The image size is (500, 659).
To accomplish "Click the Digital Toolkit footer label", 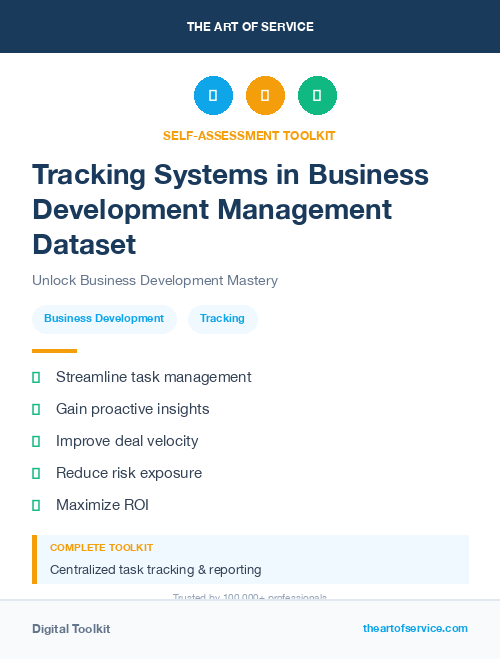I will pyautogui.click(x=71, y=629).
